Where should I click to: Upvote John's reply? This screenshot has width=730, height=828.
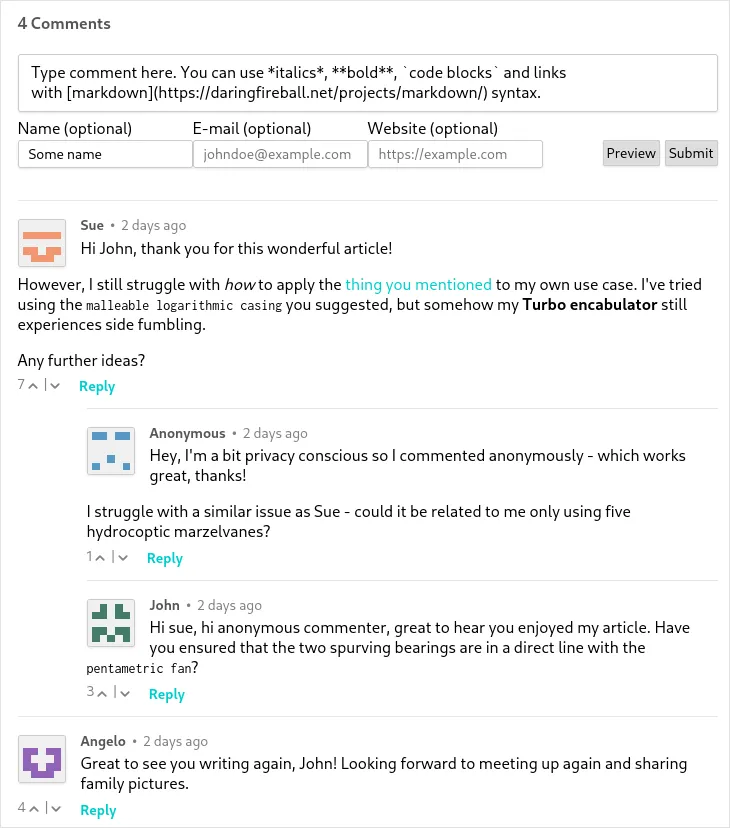tap(104, 692)
